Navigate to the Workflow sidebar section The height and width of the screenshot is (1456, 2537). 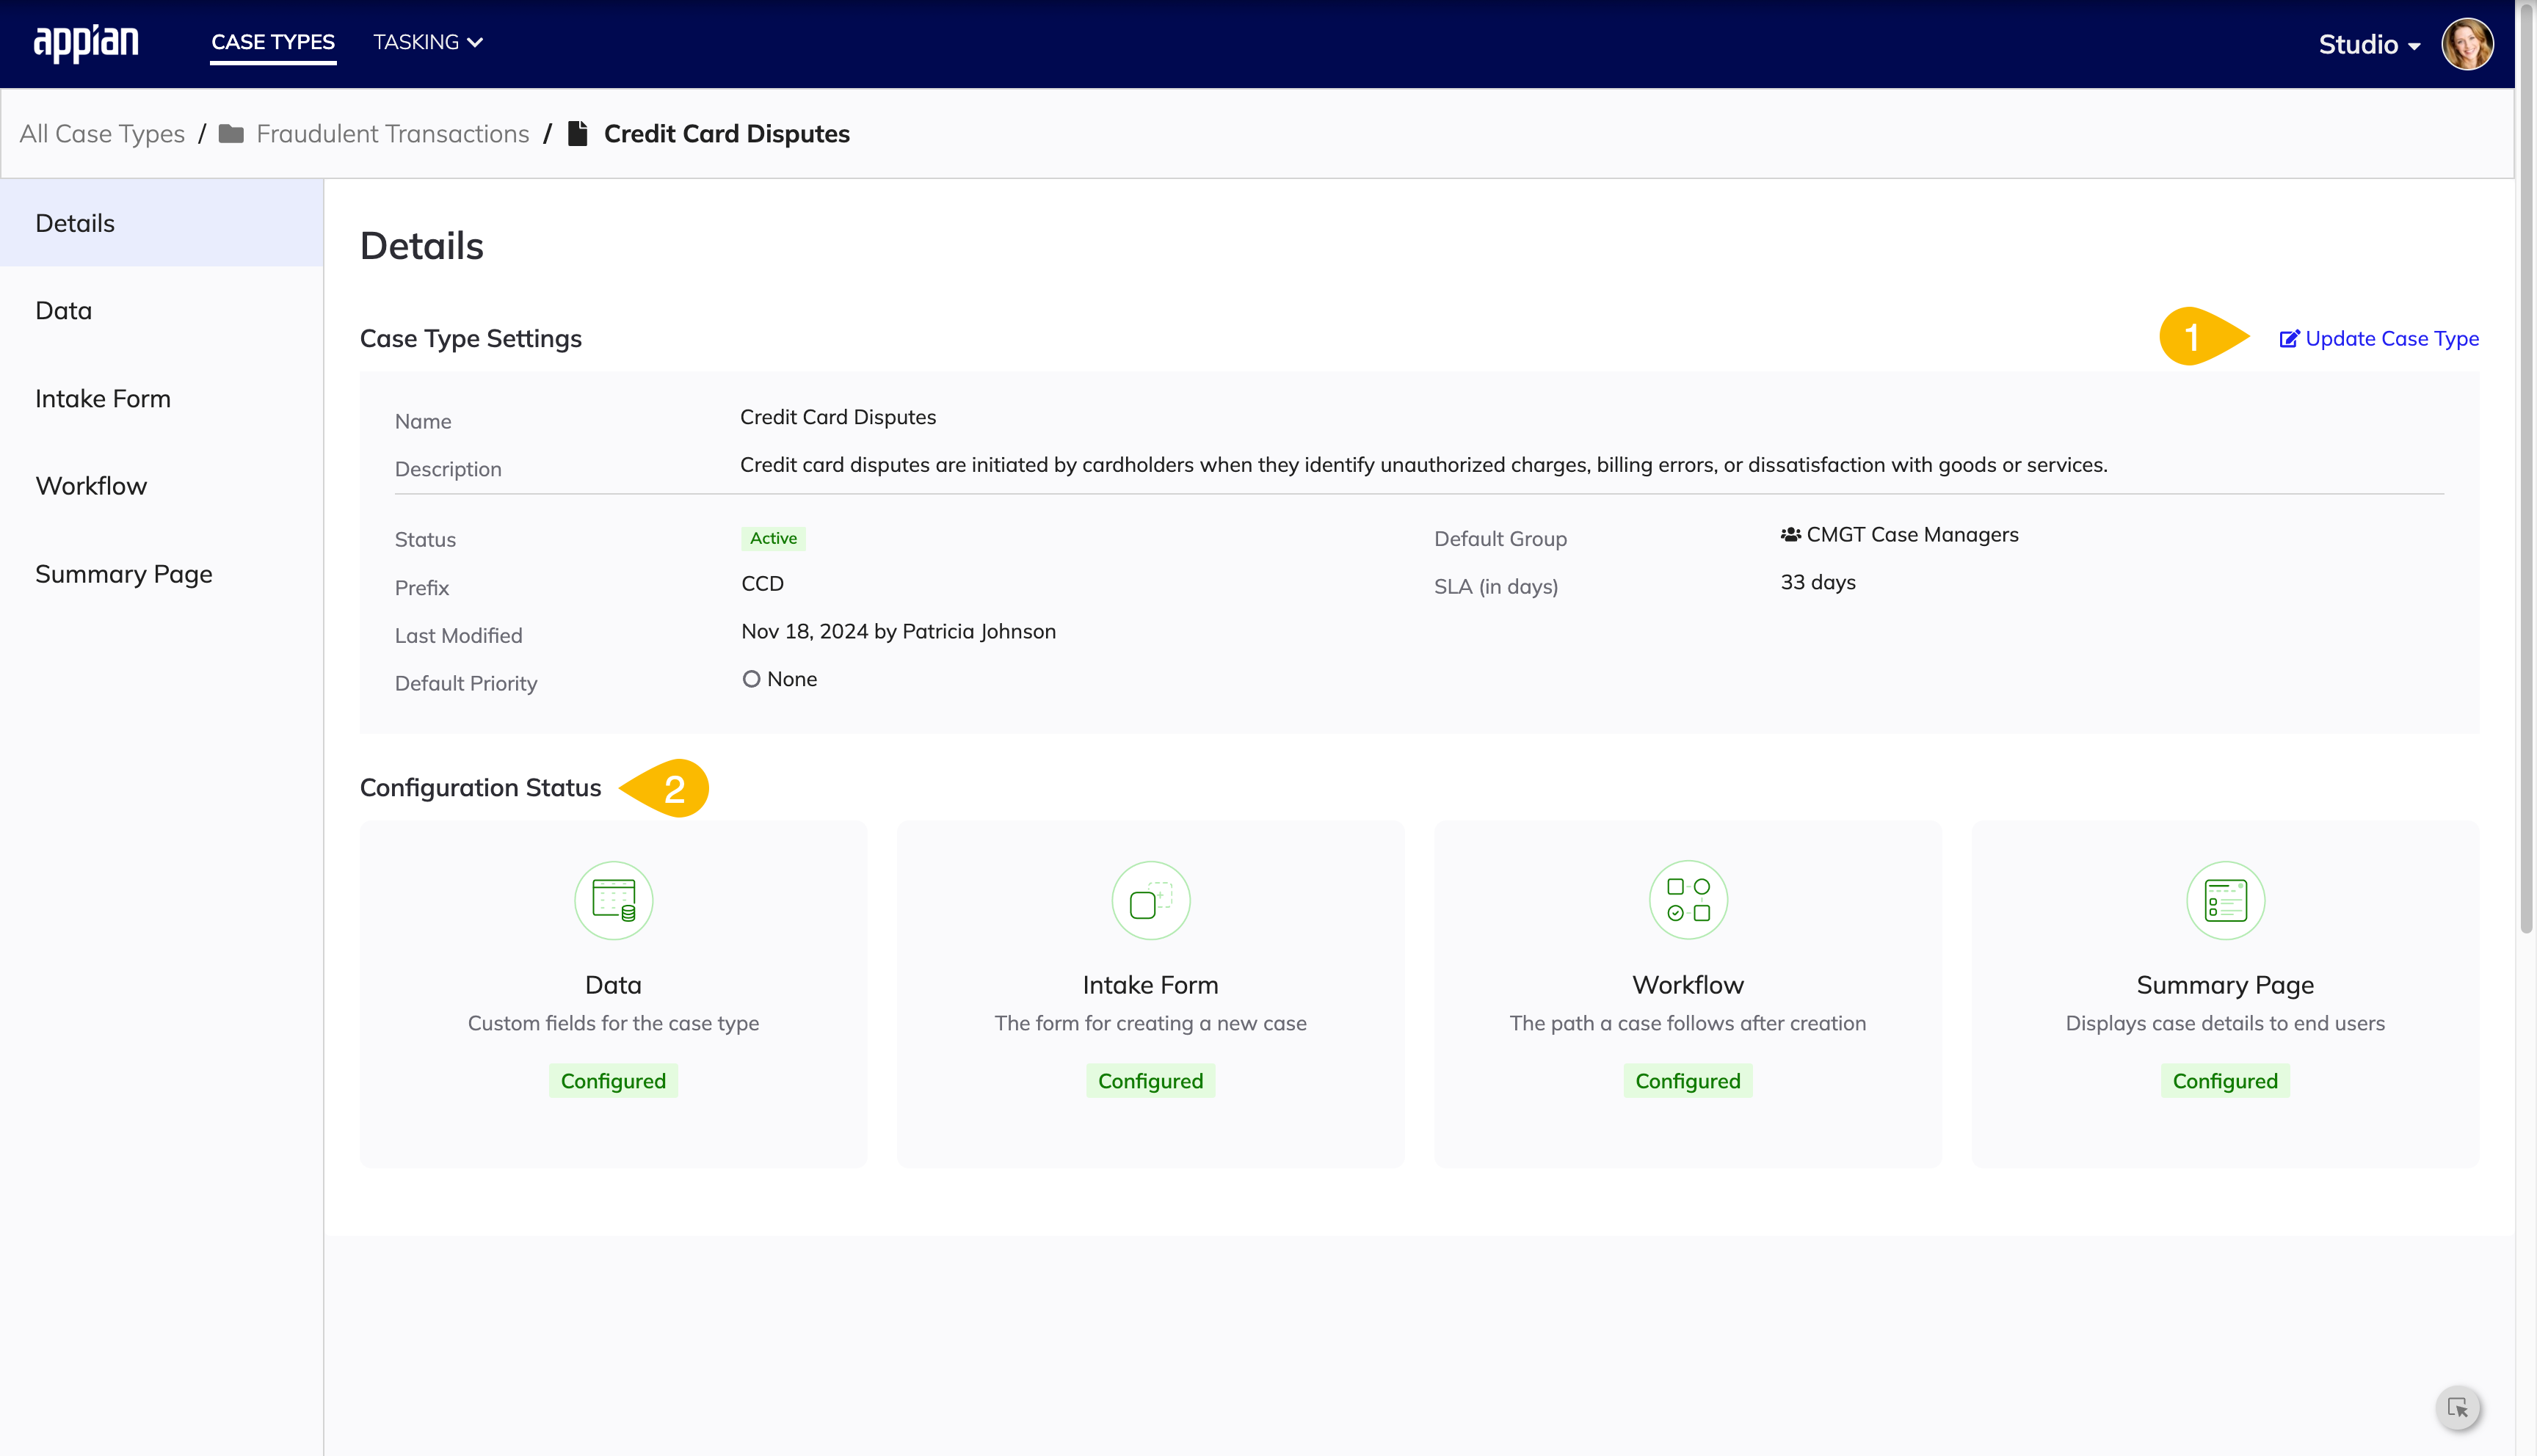pos(90,484)
